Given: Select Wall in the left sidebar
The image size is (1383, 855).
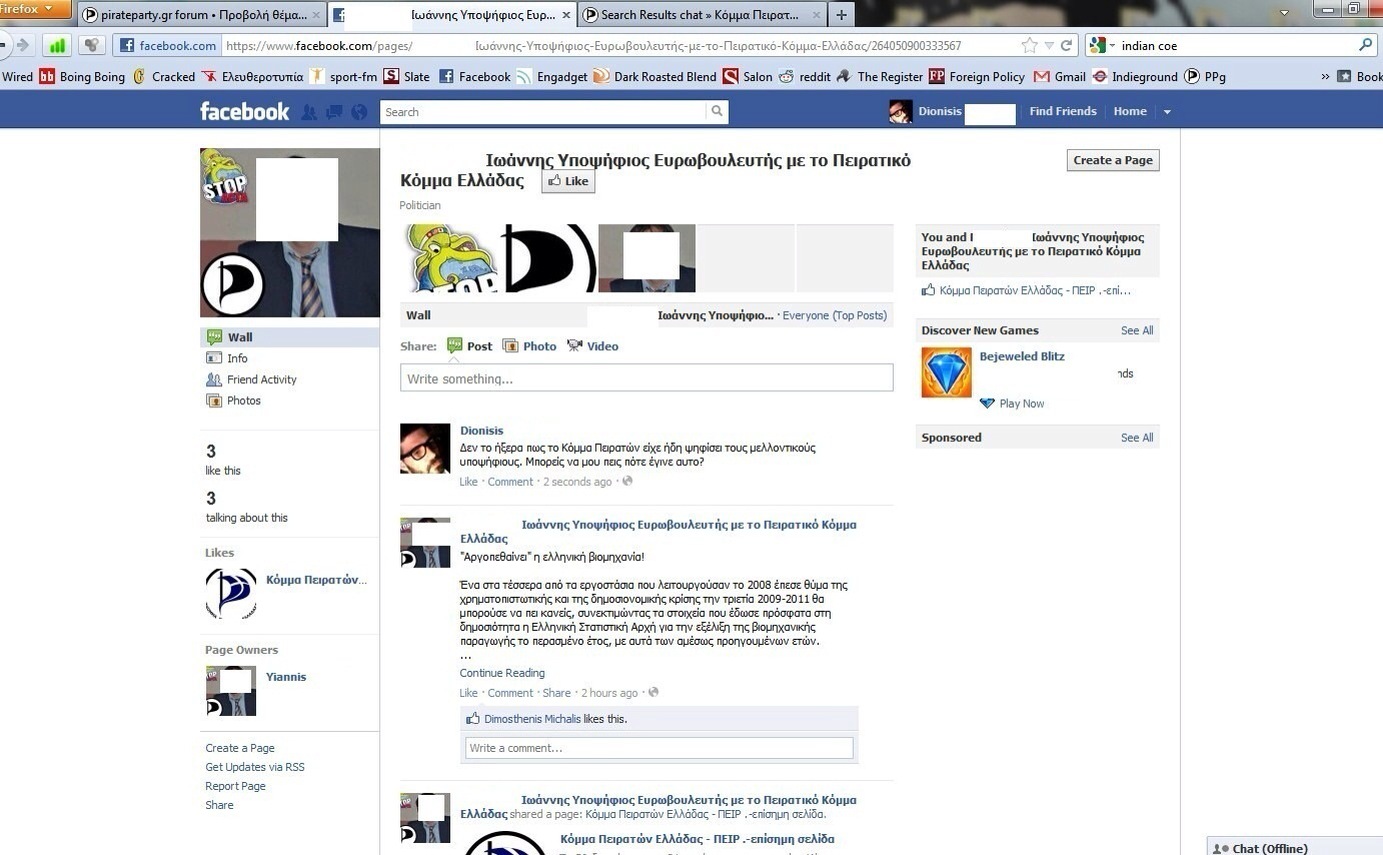Looking at the screenshot, I should [x=290, y=337].
